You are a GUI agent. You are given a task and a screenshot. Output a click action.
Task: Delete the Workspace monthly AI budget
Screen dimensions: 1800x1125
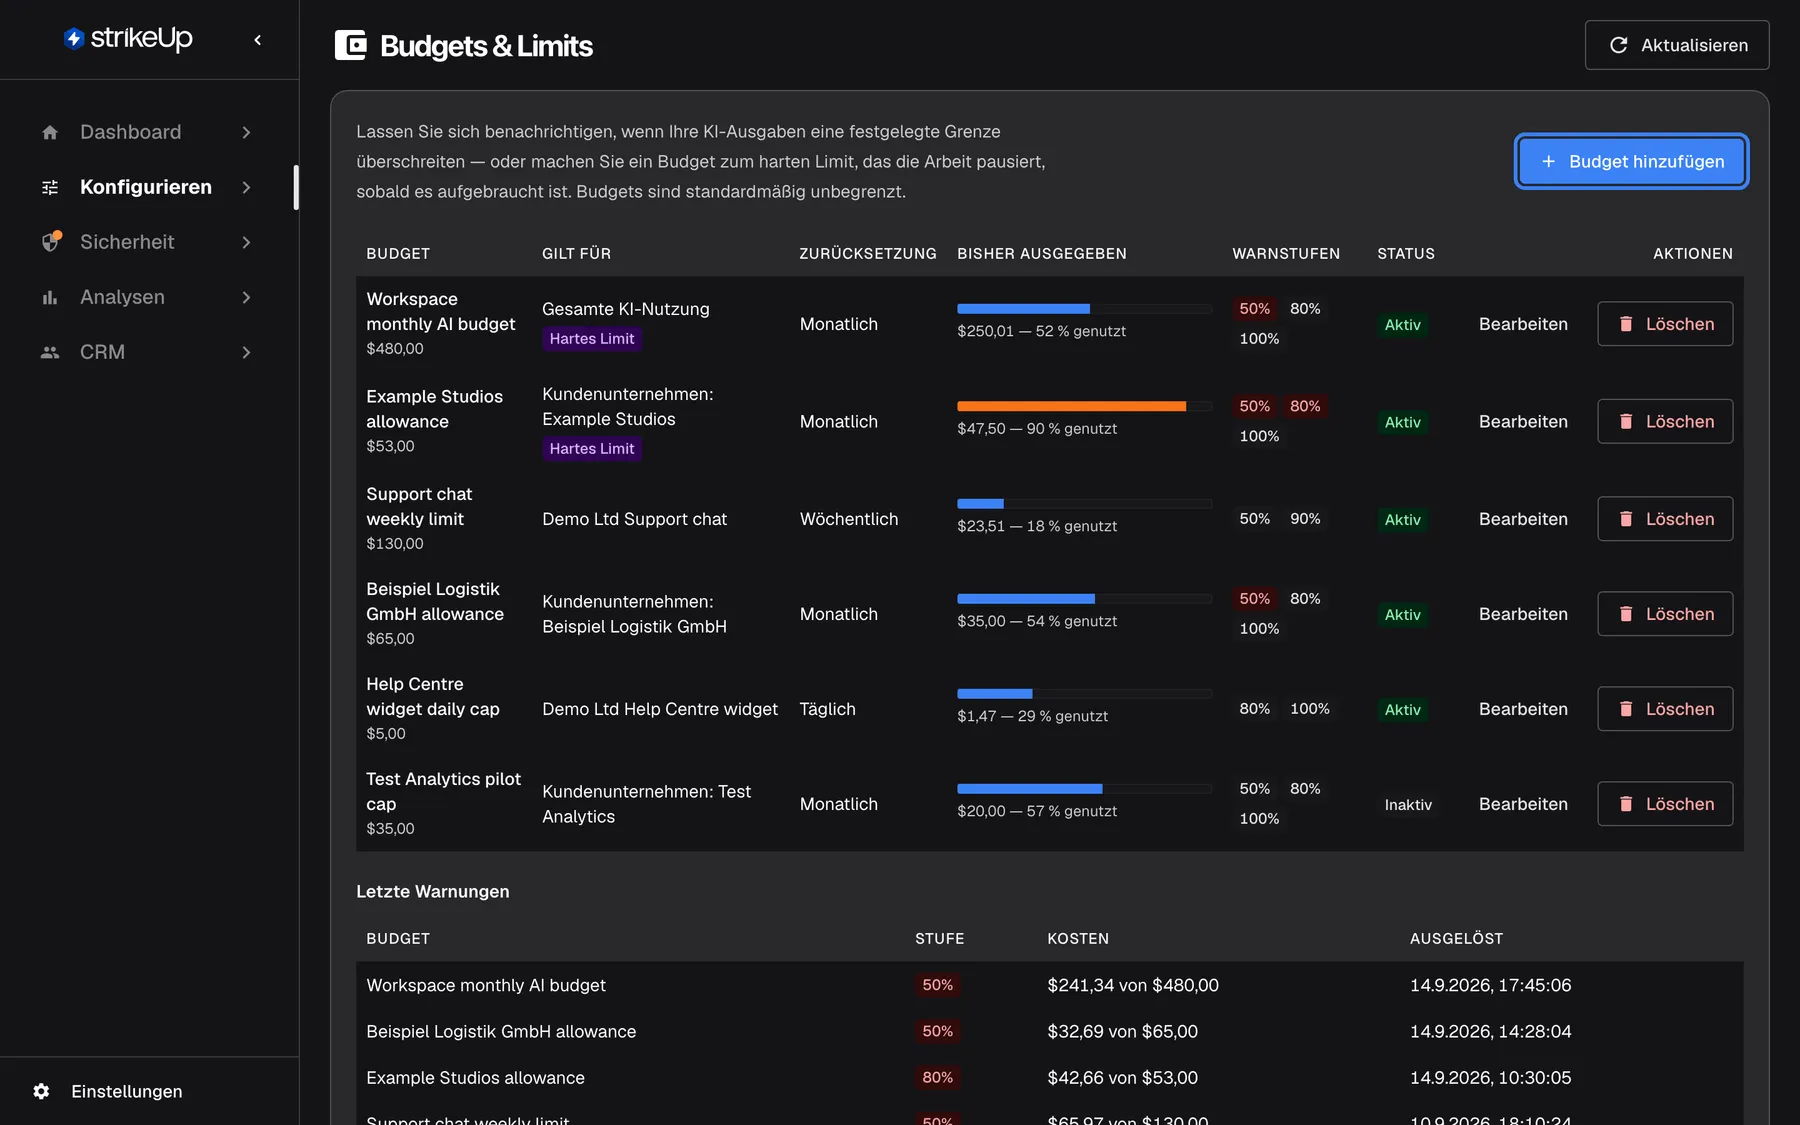click(x=1665, y=324)
